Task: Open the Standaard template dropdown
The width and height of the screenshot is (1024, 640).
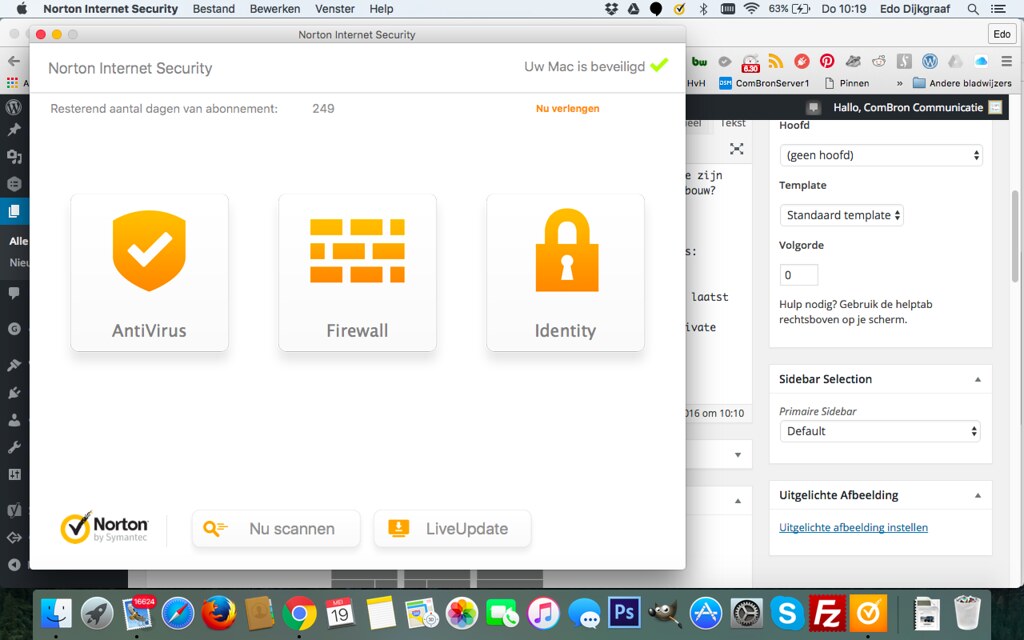Action: click(841, 215)
